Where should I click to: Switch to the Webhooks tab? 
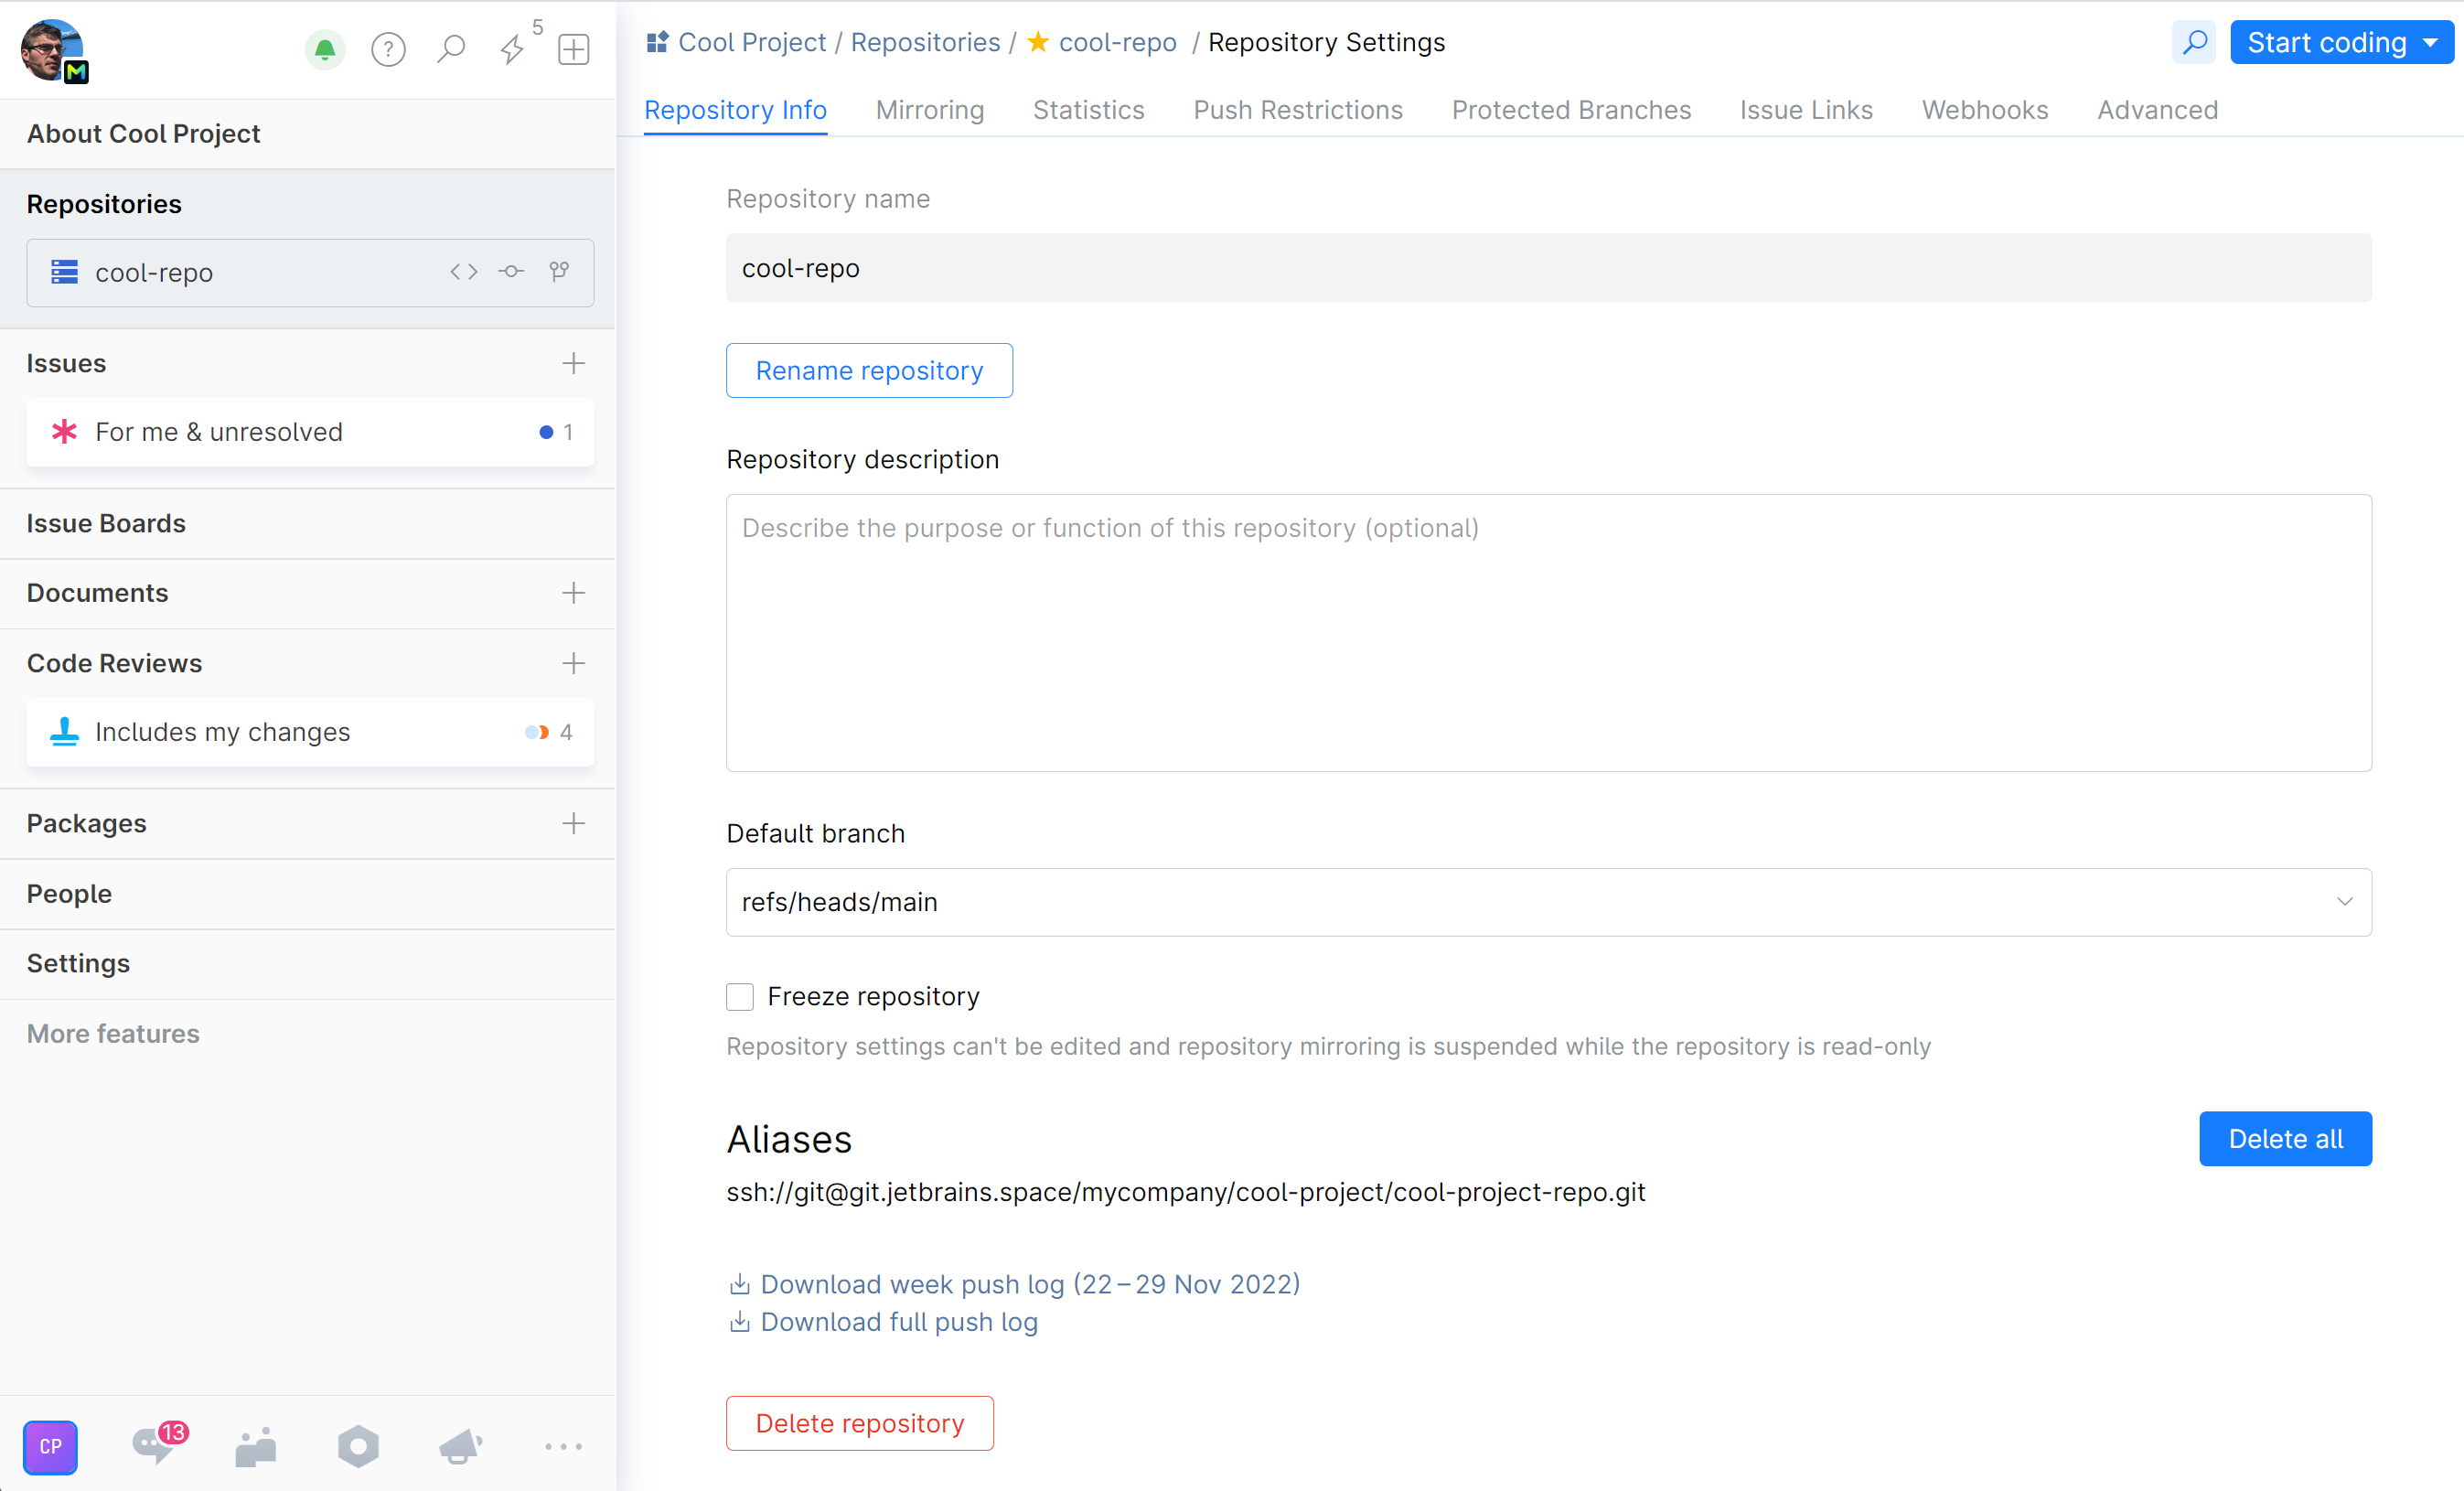(1986, 111)
